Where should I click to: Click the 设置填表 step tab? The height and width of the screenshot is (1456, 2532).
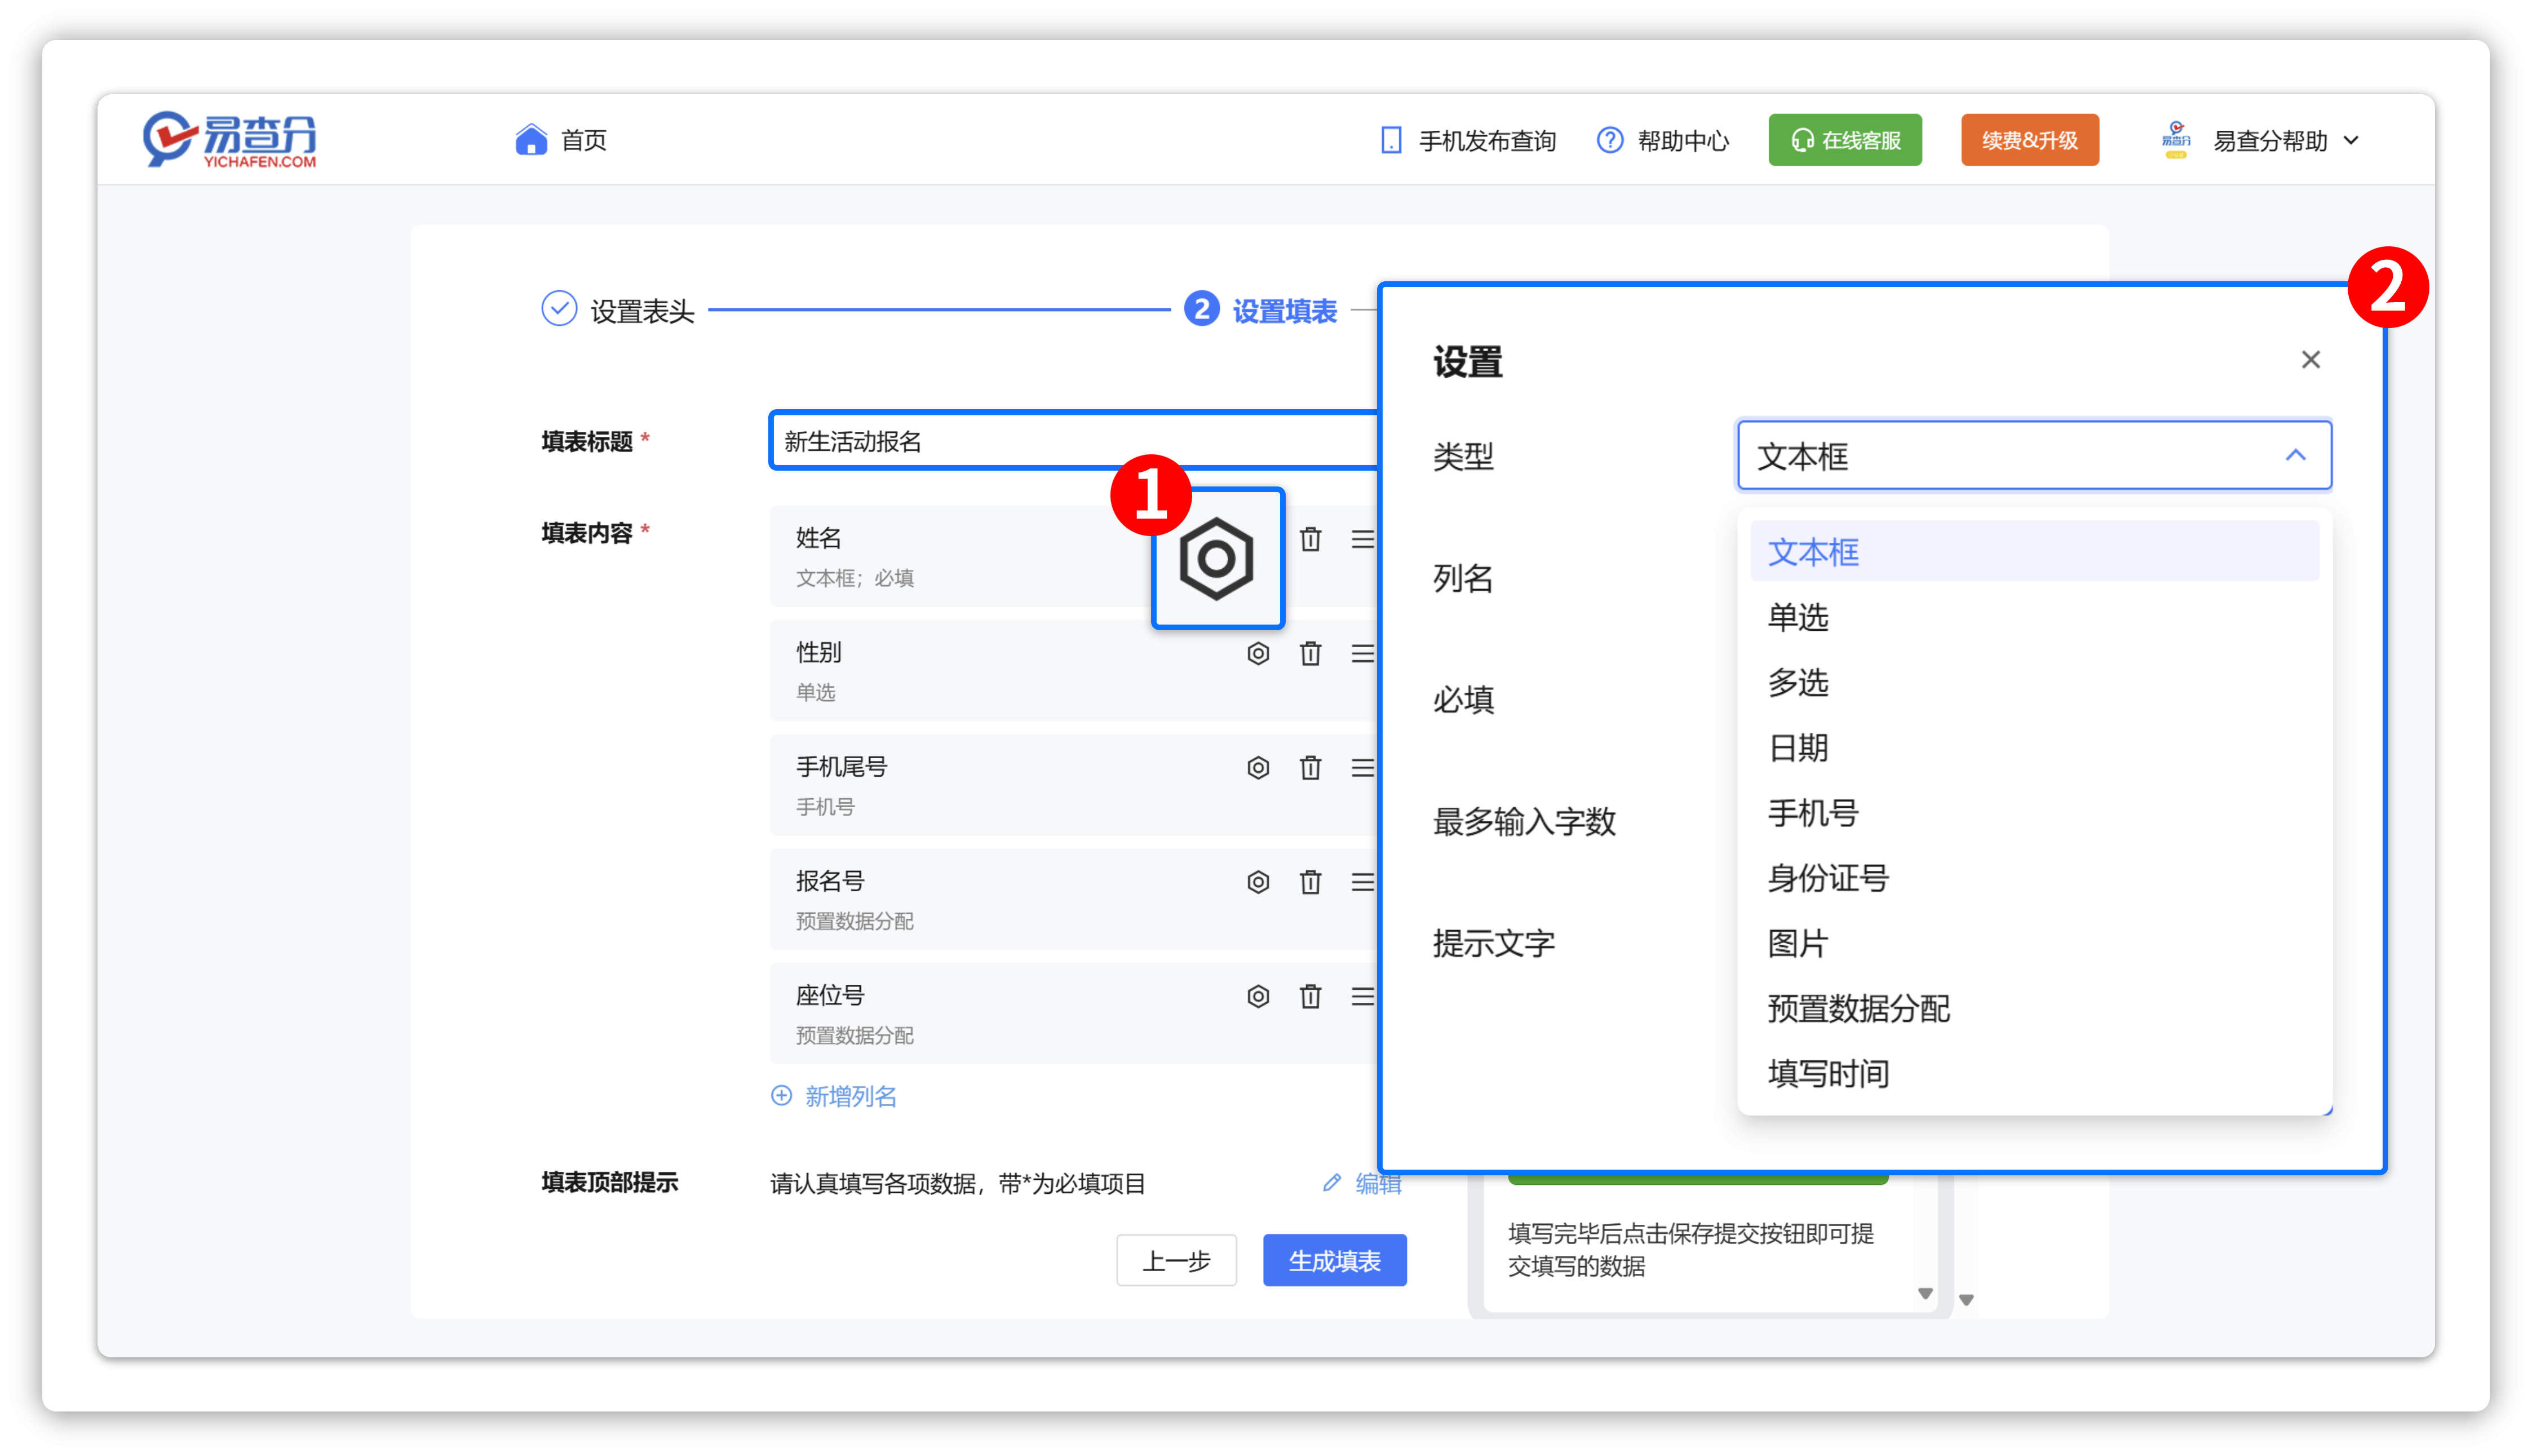1284,310
